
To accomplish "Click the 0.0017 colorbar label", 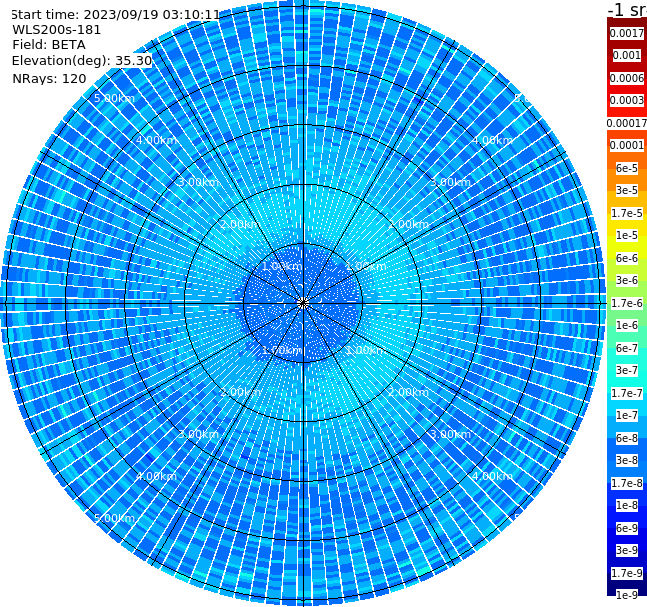I will [x=627, y=33].
